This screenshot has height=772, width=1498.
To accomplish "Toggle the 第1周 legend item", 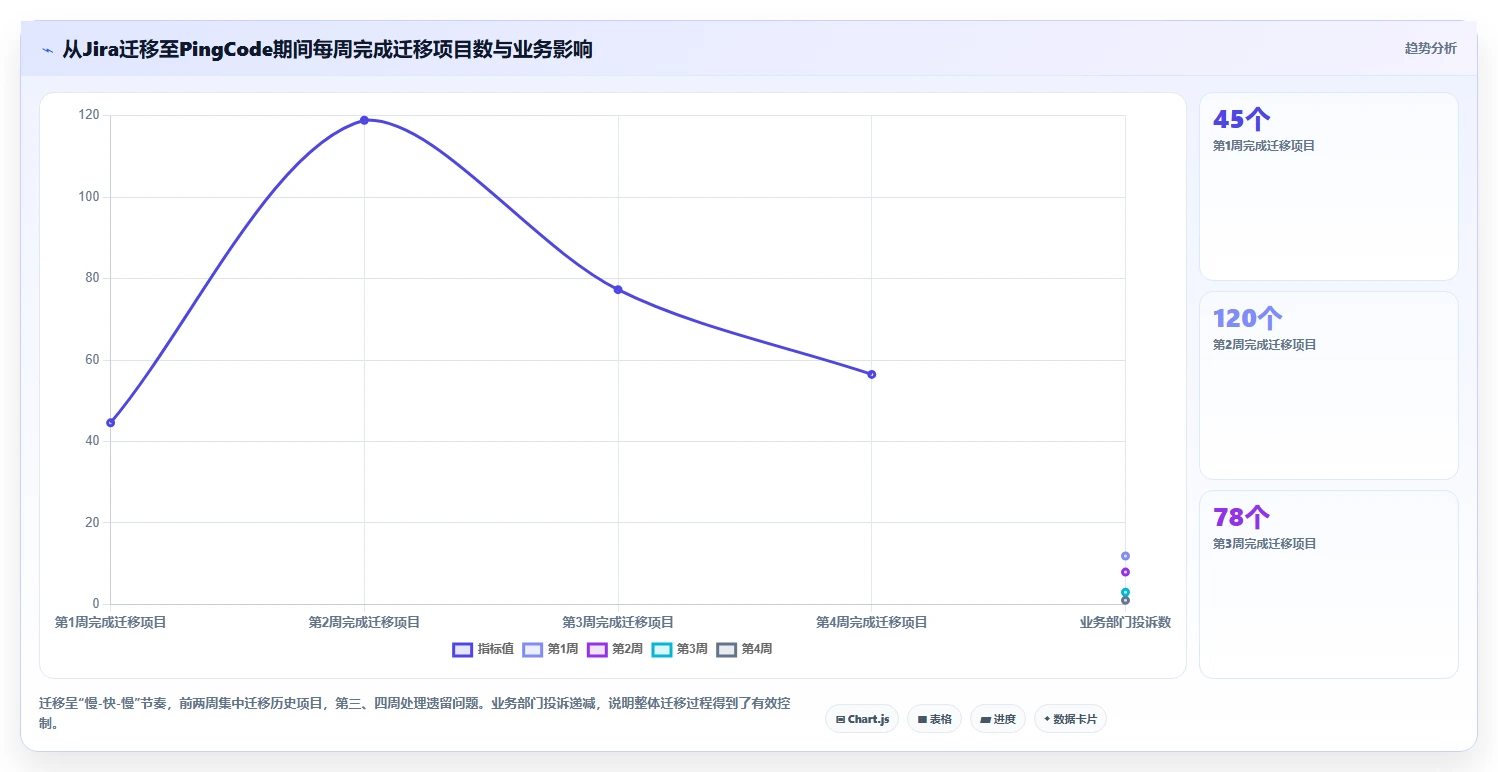I will point(551,649).
